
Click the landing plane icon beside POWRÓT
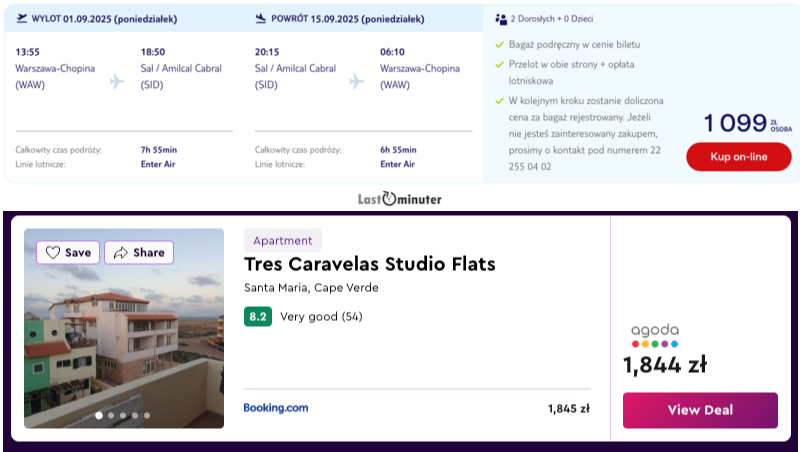coord(261,19)
